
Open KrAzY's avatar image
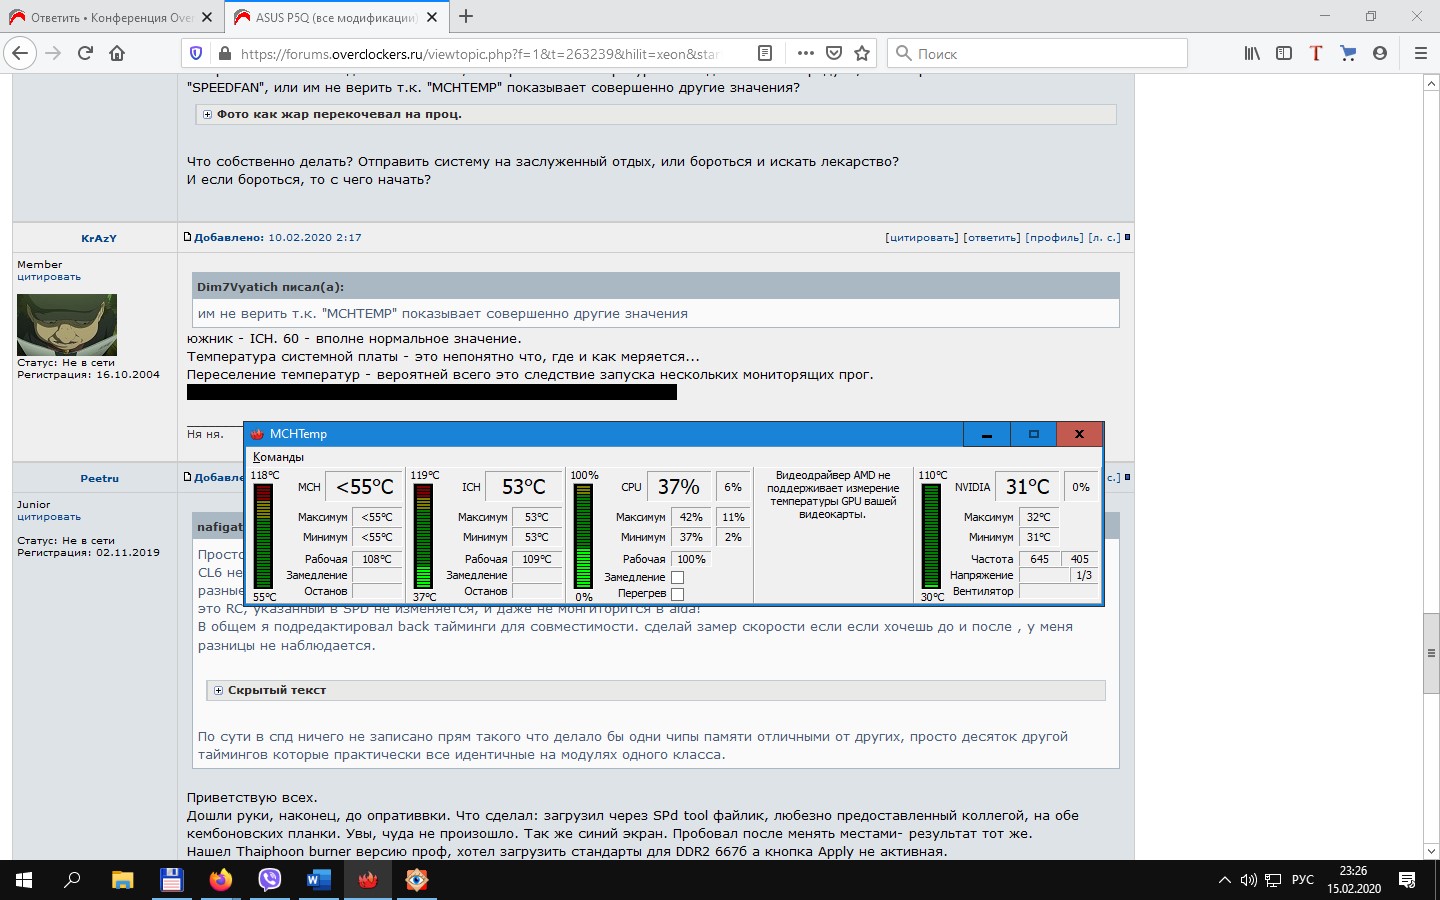pos(67,325)
